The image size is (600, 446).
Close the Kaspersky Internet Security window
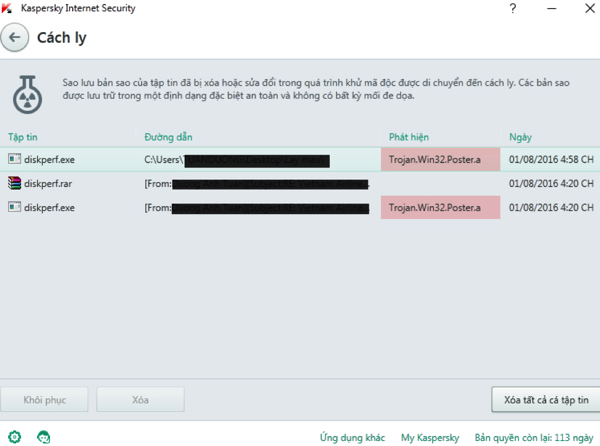click(x=590, y=8)
